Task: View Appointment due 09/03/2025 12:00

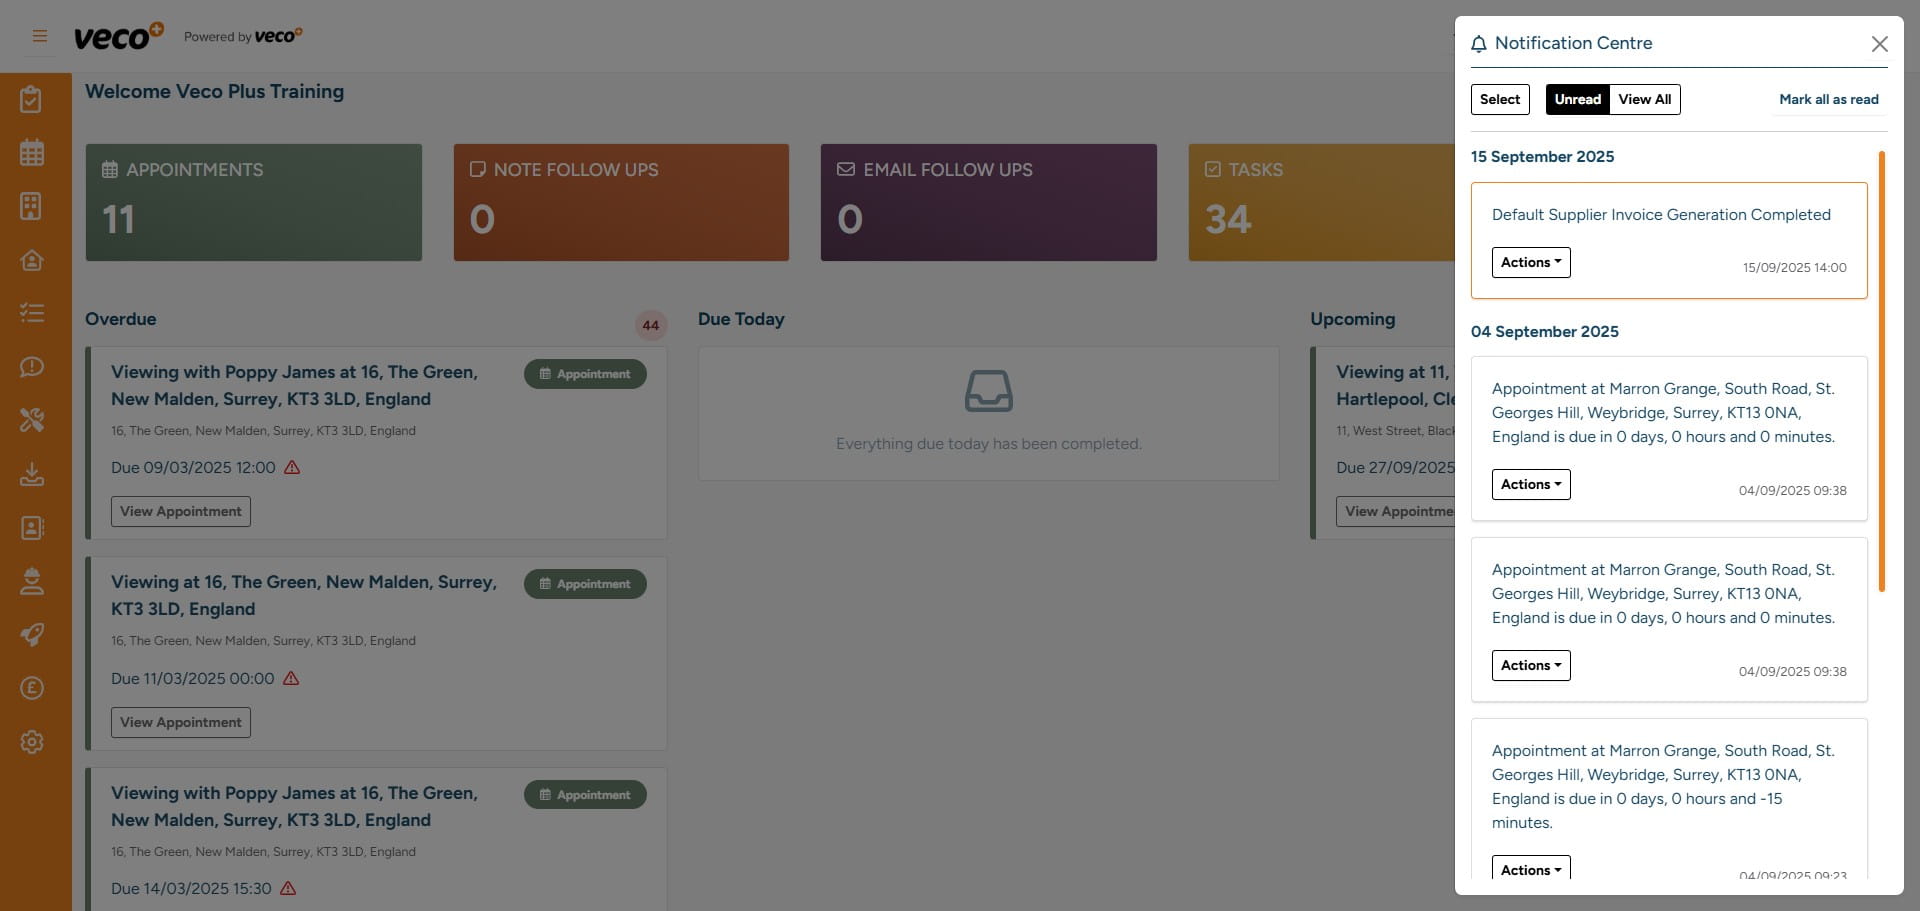Action: (180, 511)
